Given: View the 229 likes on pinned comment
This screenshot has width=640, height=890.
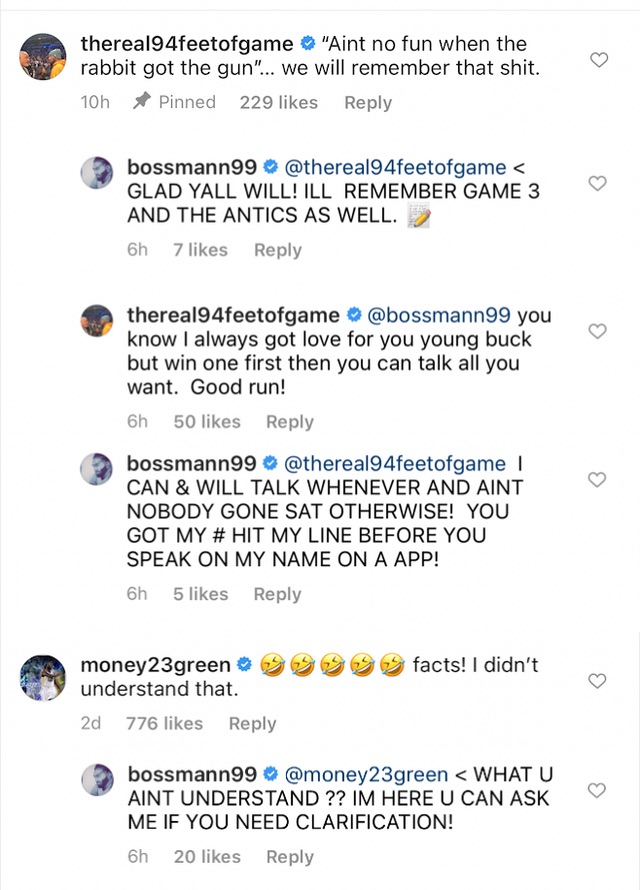Looking at the screenshot, I should point(278,102).
